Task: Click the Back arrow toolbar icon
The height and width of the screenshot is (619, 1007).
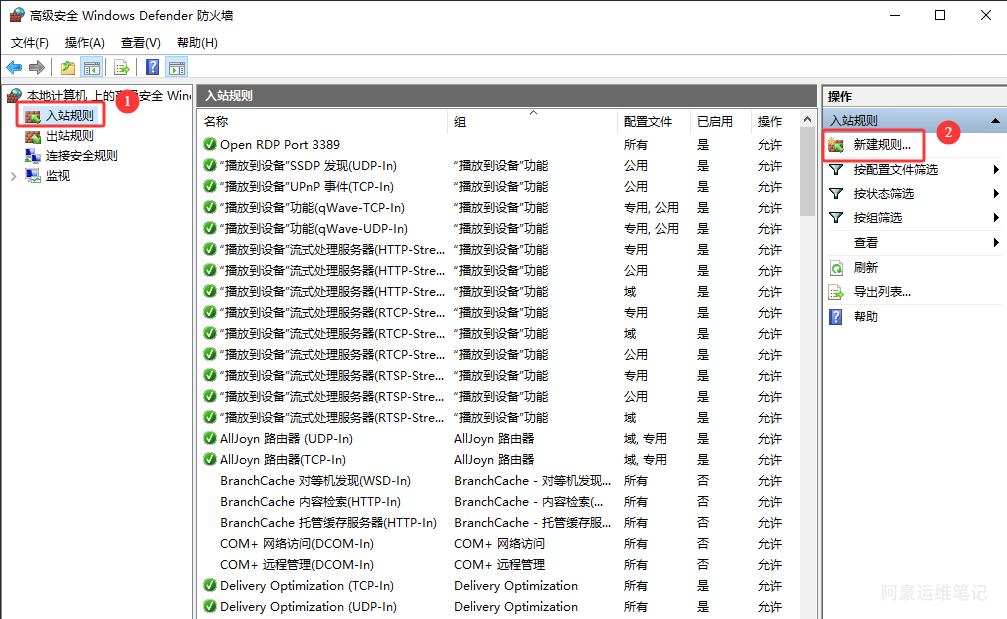Action: [14, 67]
